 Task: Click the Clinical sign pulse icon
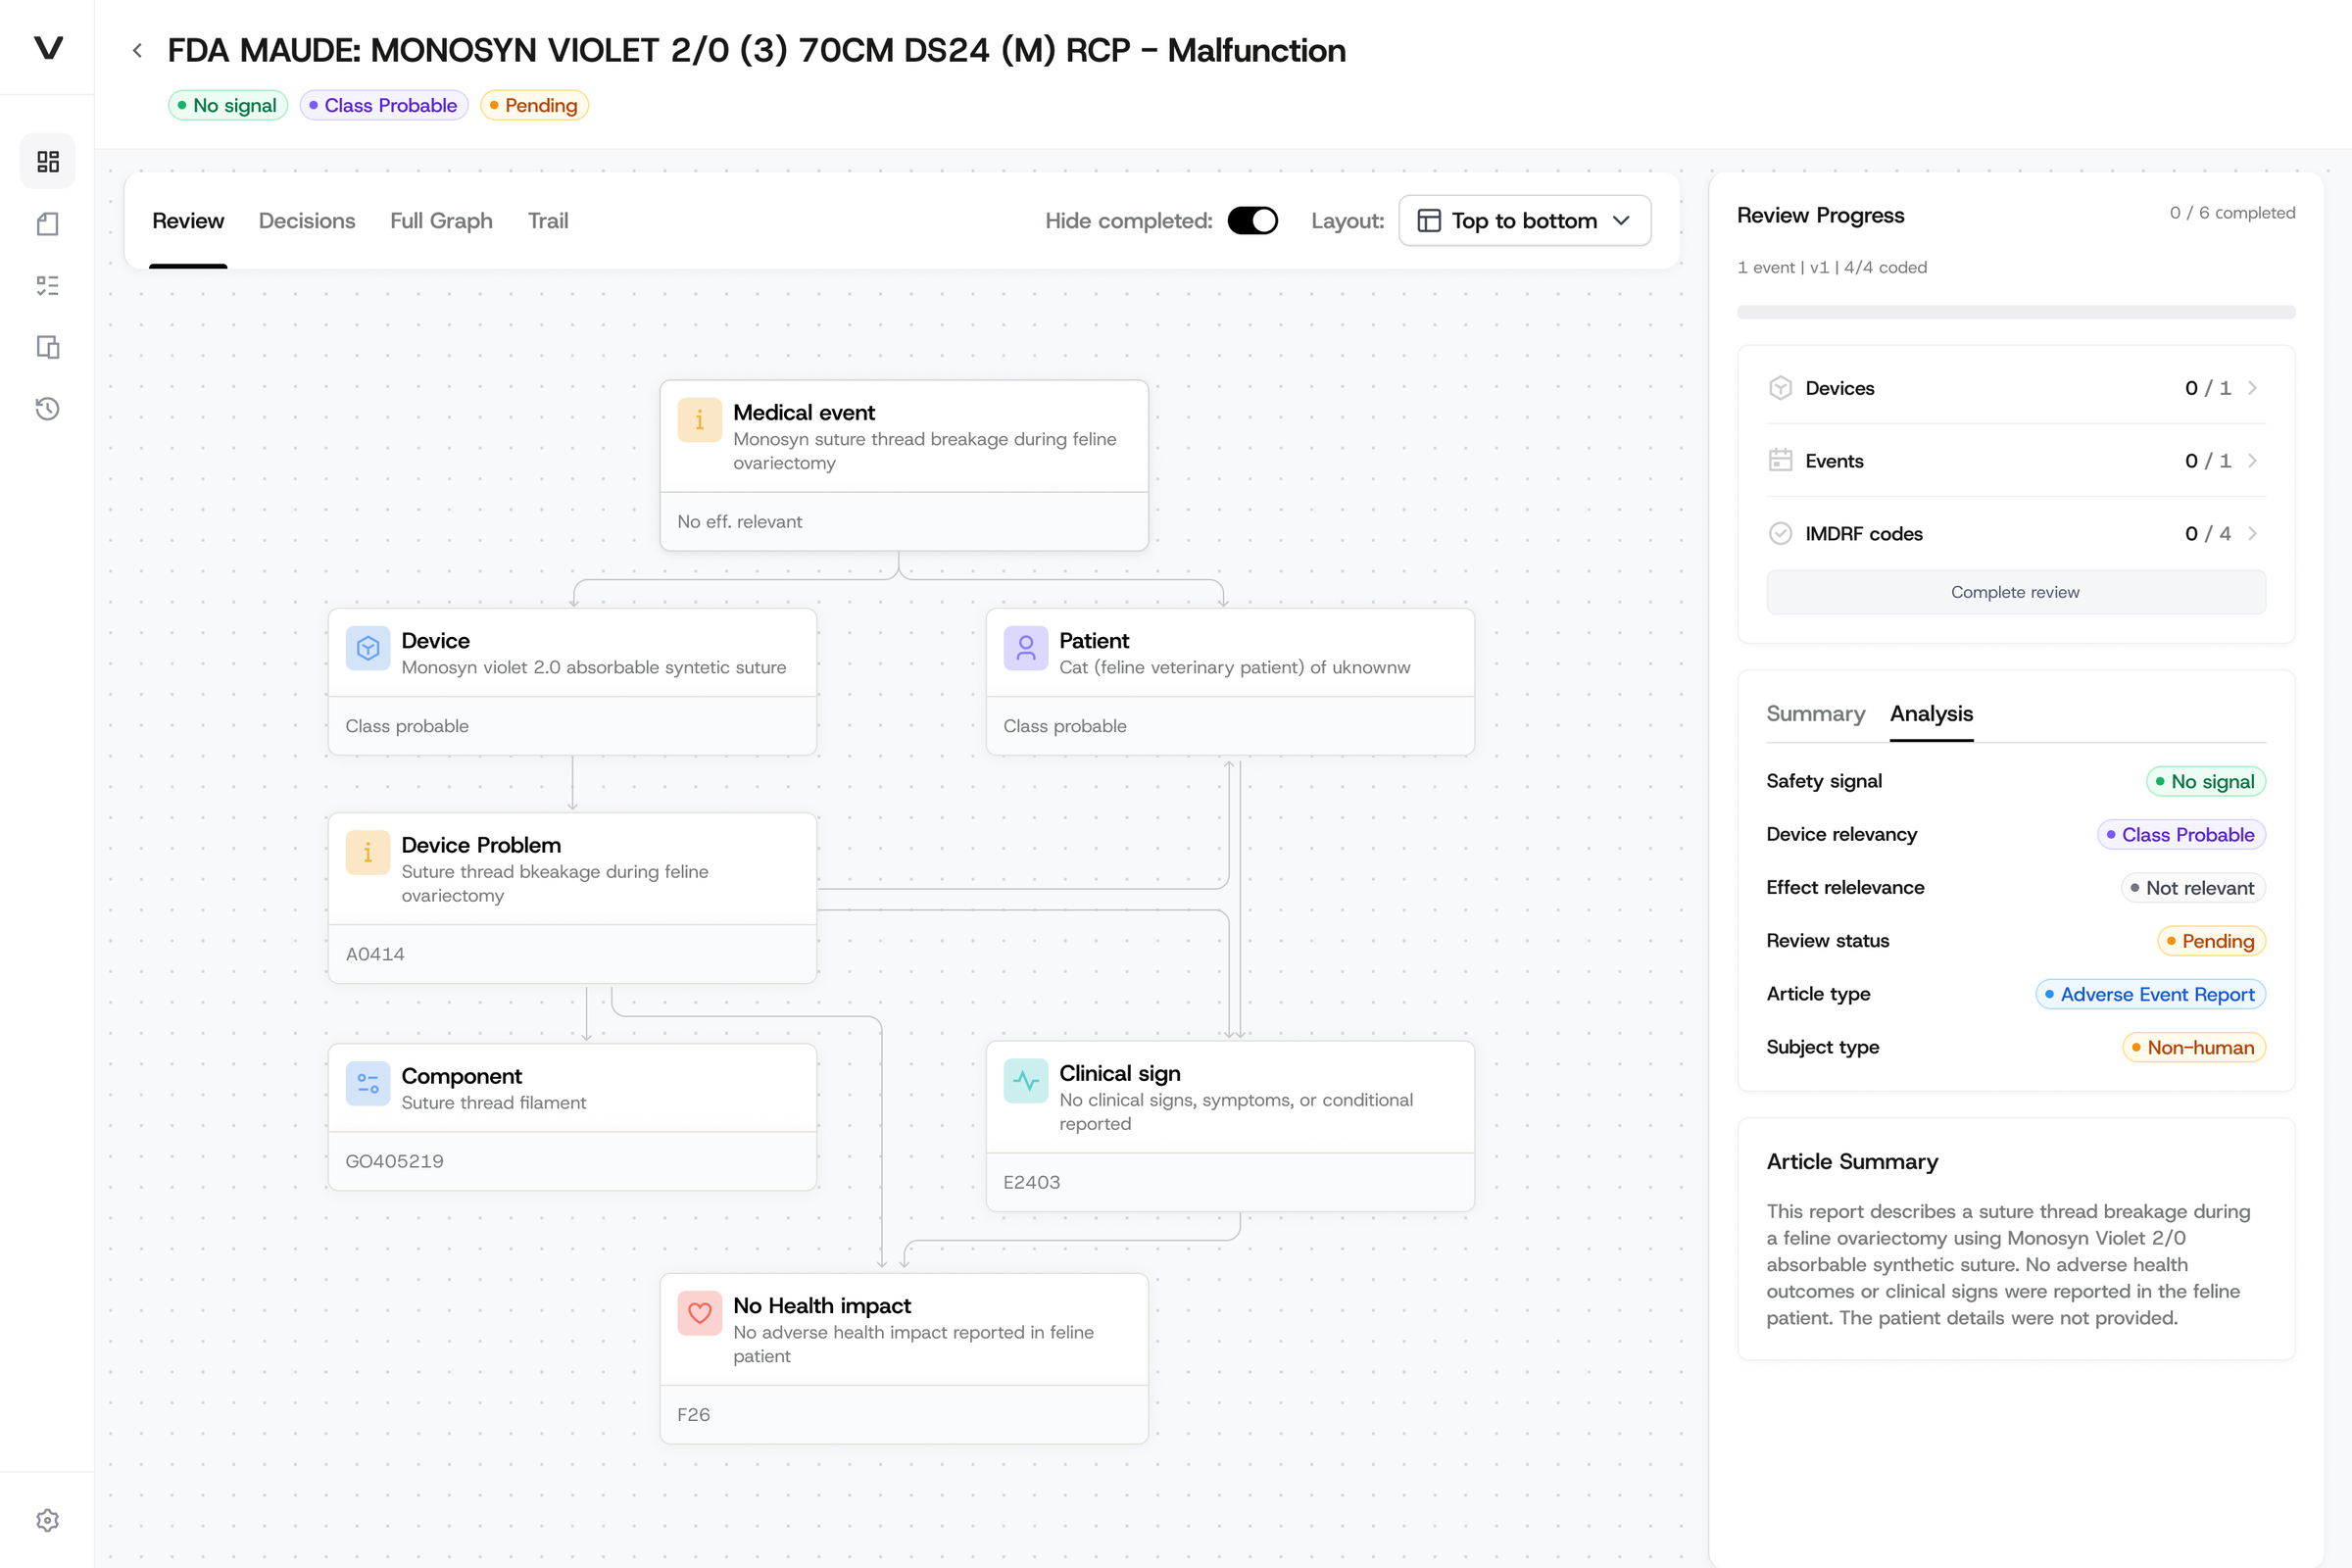click(x=1025, y=1080)
